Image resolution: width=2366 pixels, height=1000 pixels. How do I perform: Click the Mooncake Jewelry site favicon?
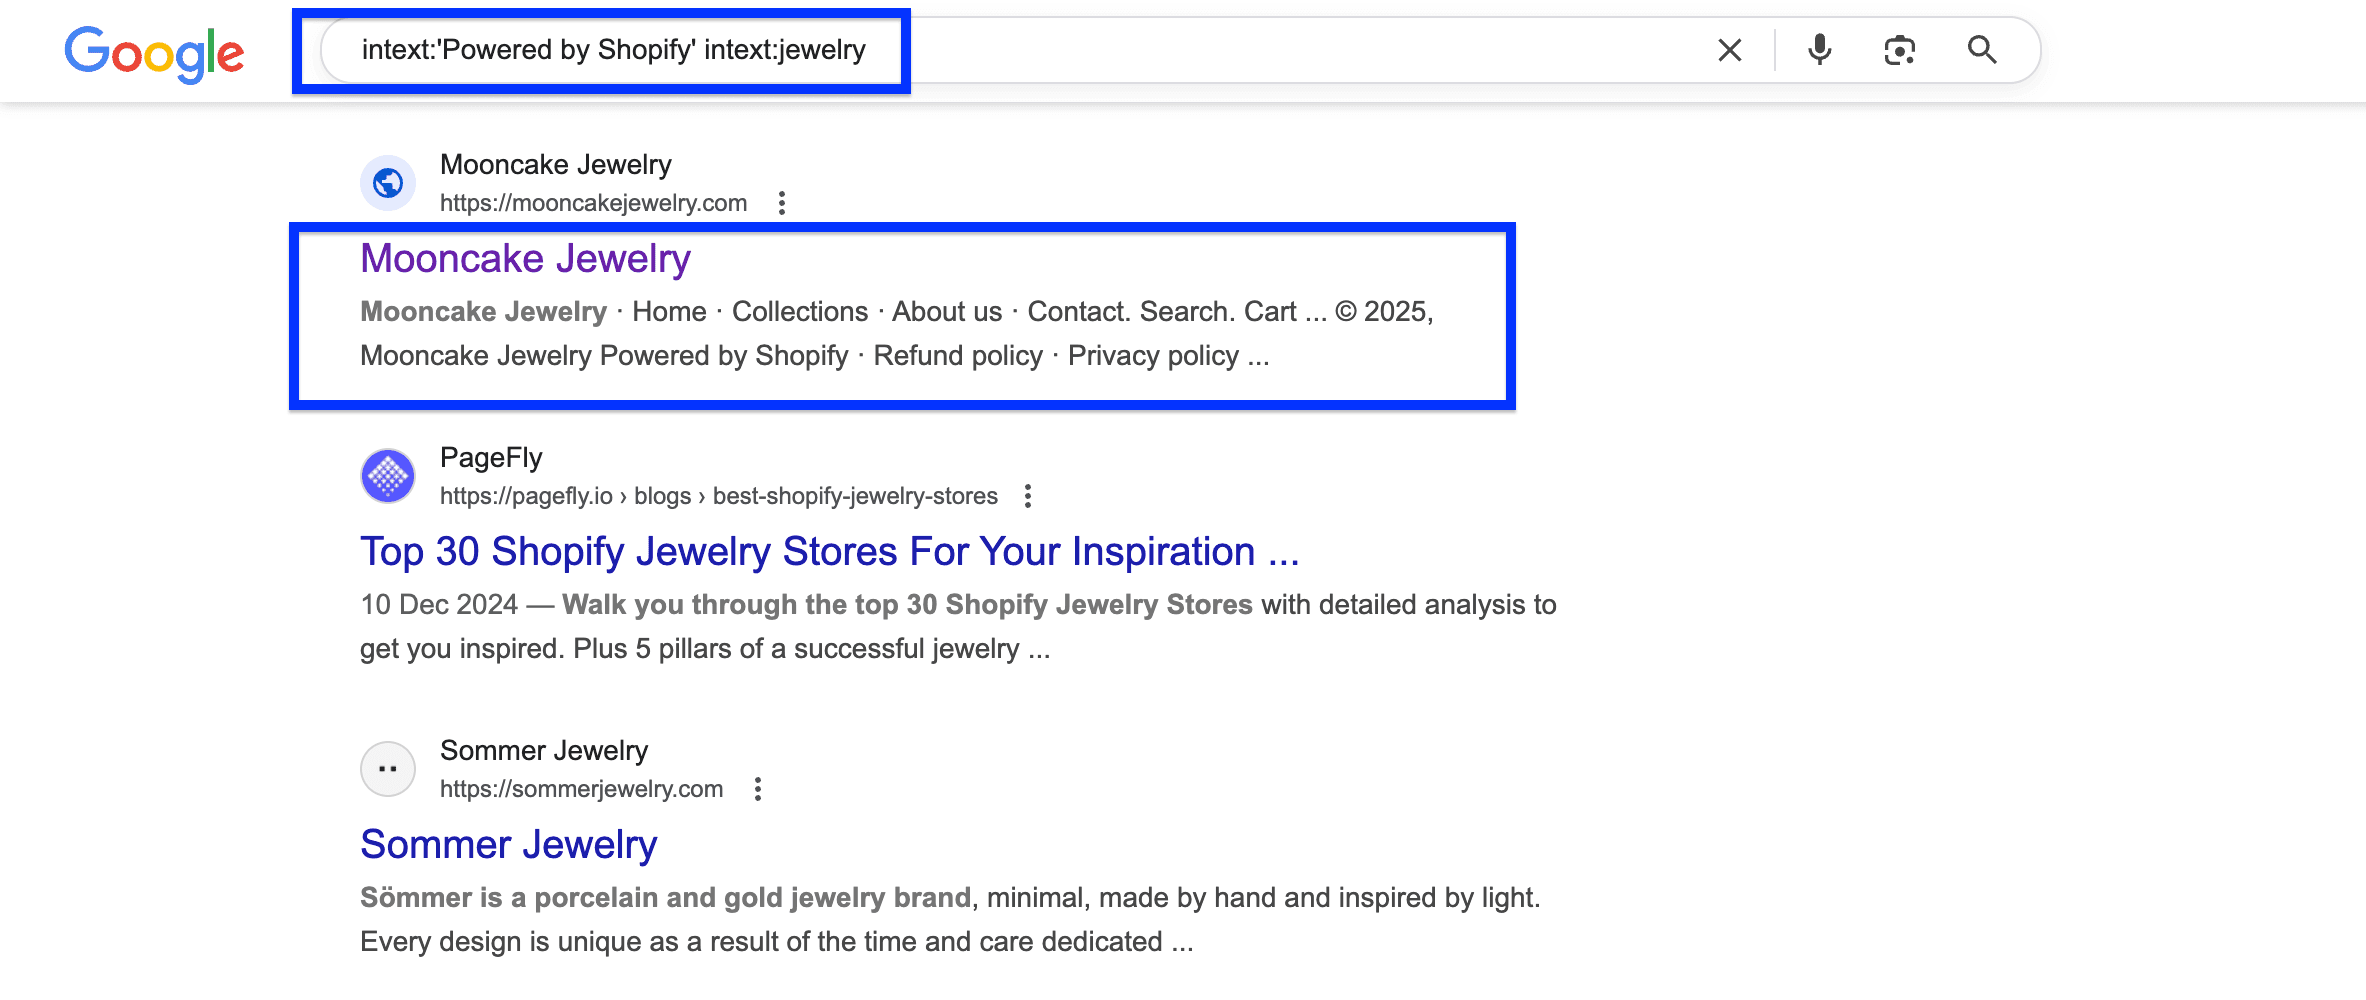point(387,182)
